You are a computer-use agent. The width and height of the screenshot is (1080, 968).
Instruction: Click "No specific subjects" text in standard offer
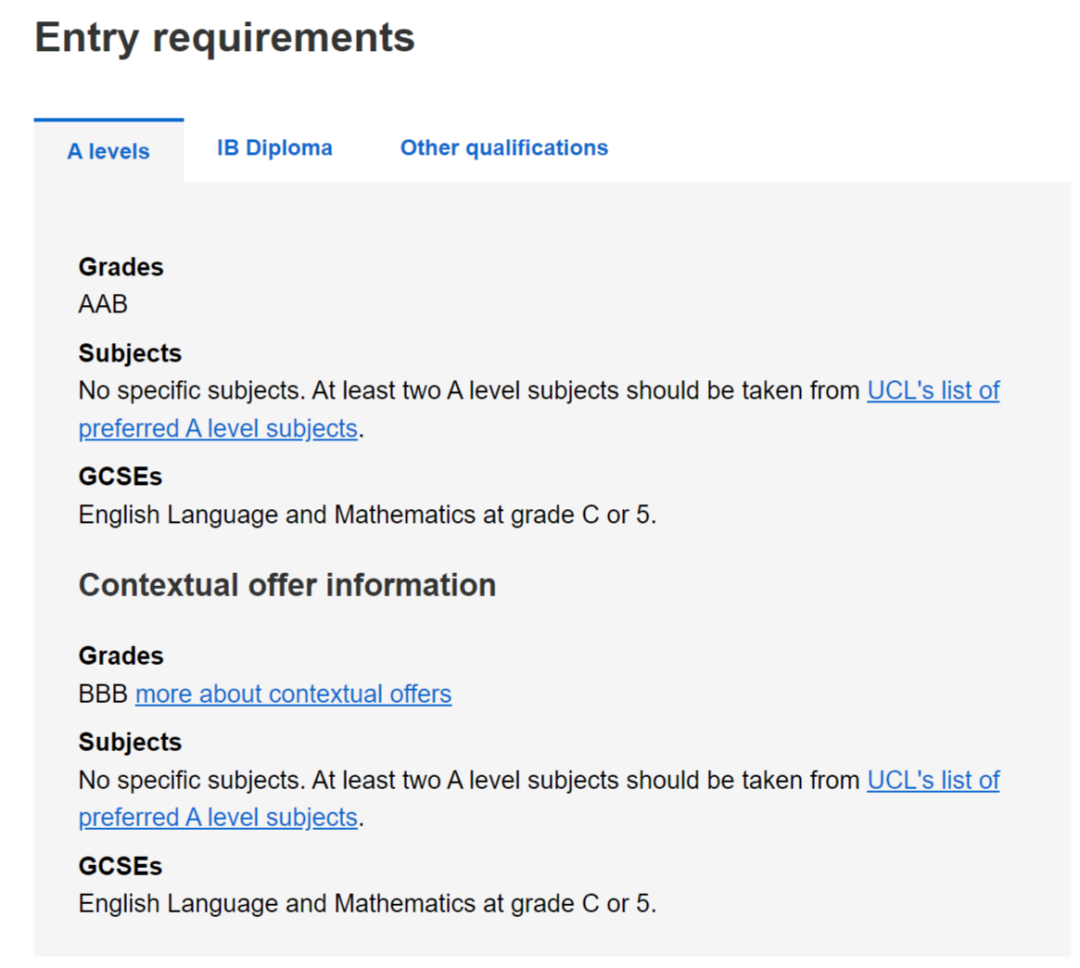coord(190,390)
